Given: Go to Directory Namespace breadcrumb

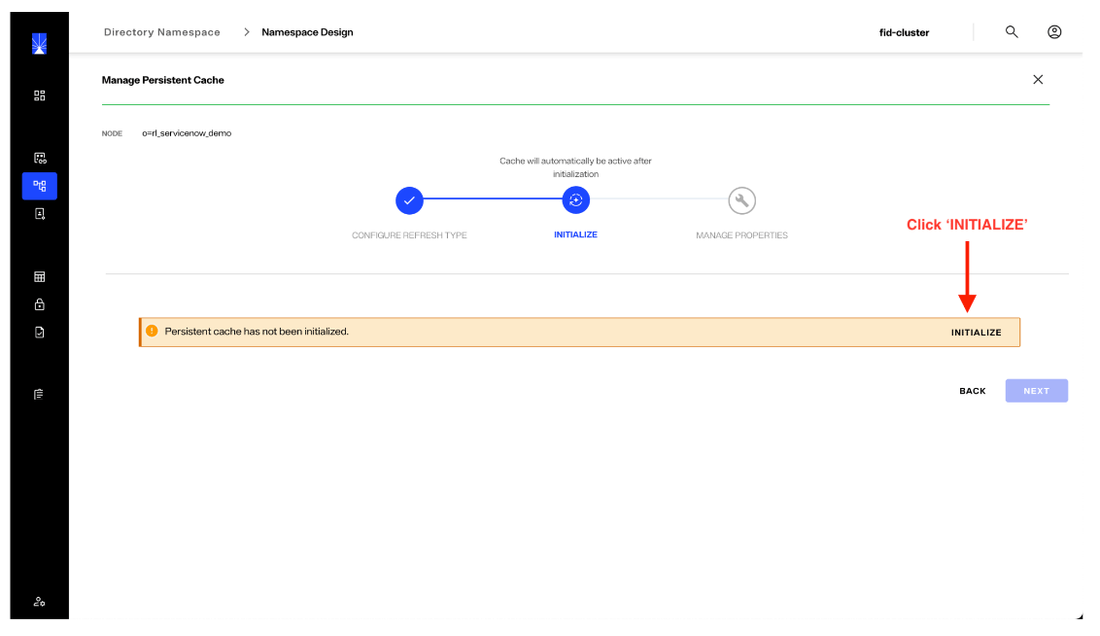Looking at the screenshot, I should [162, 32].
